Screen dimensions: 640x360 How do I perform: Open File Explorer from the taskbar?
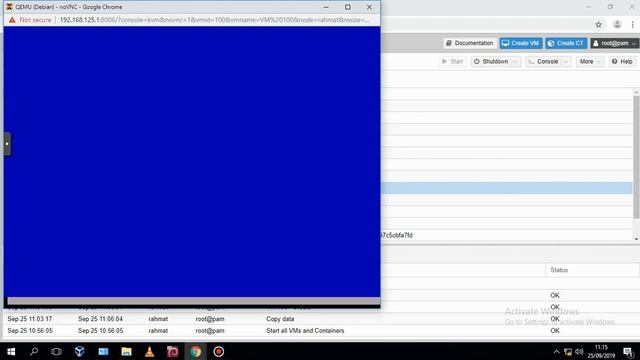(127, 351)
